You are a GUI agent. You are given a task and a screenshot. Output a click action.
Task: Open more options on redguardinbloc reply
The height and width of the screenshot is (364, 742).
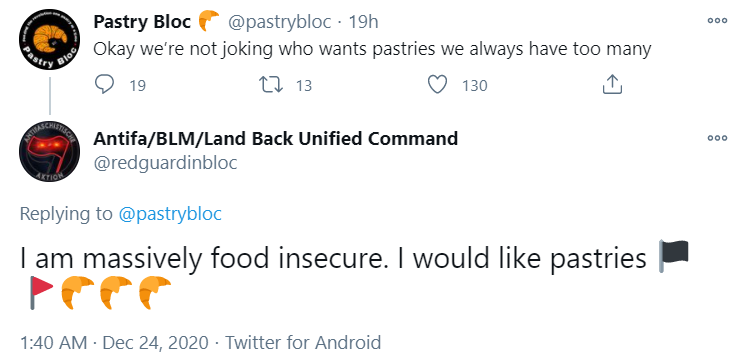(x=717, y=138)
